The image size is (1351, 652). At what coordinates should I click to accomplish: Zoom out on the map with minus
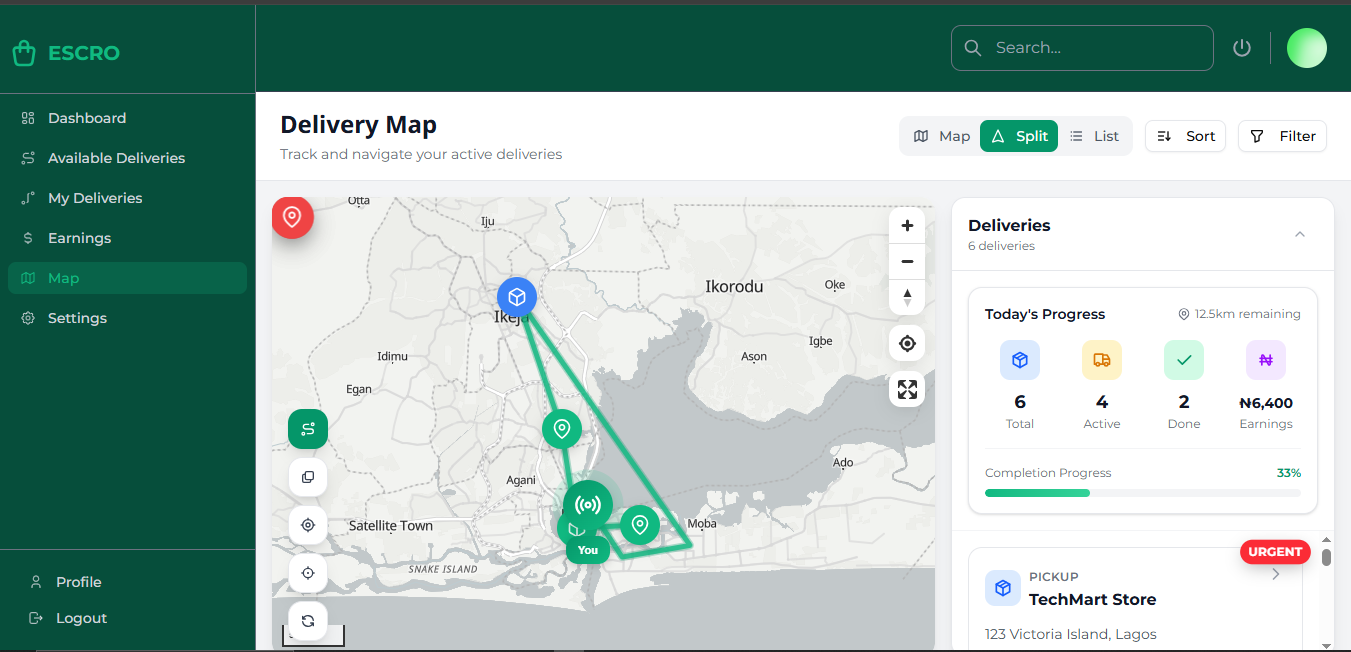click(x=907, y=262)
